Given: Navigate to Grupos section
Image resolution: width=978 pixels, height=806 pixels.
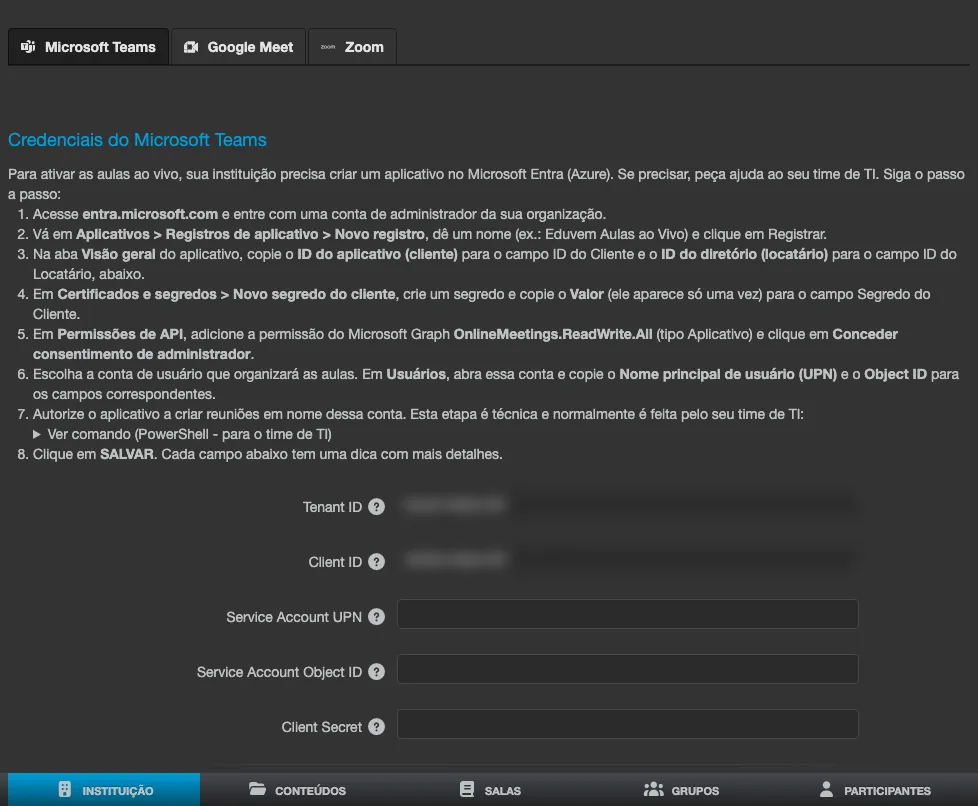Looking at the screenshot, I should tap(681, 790).
